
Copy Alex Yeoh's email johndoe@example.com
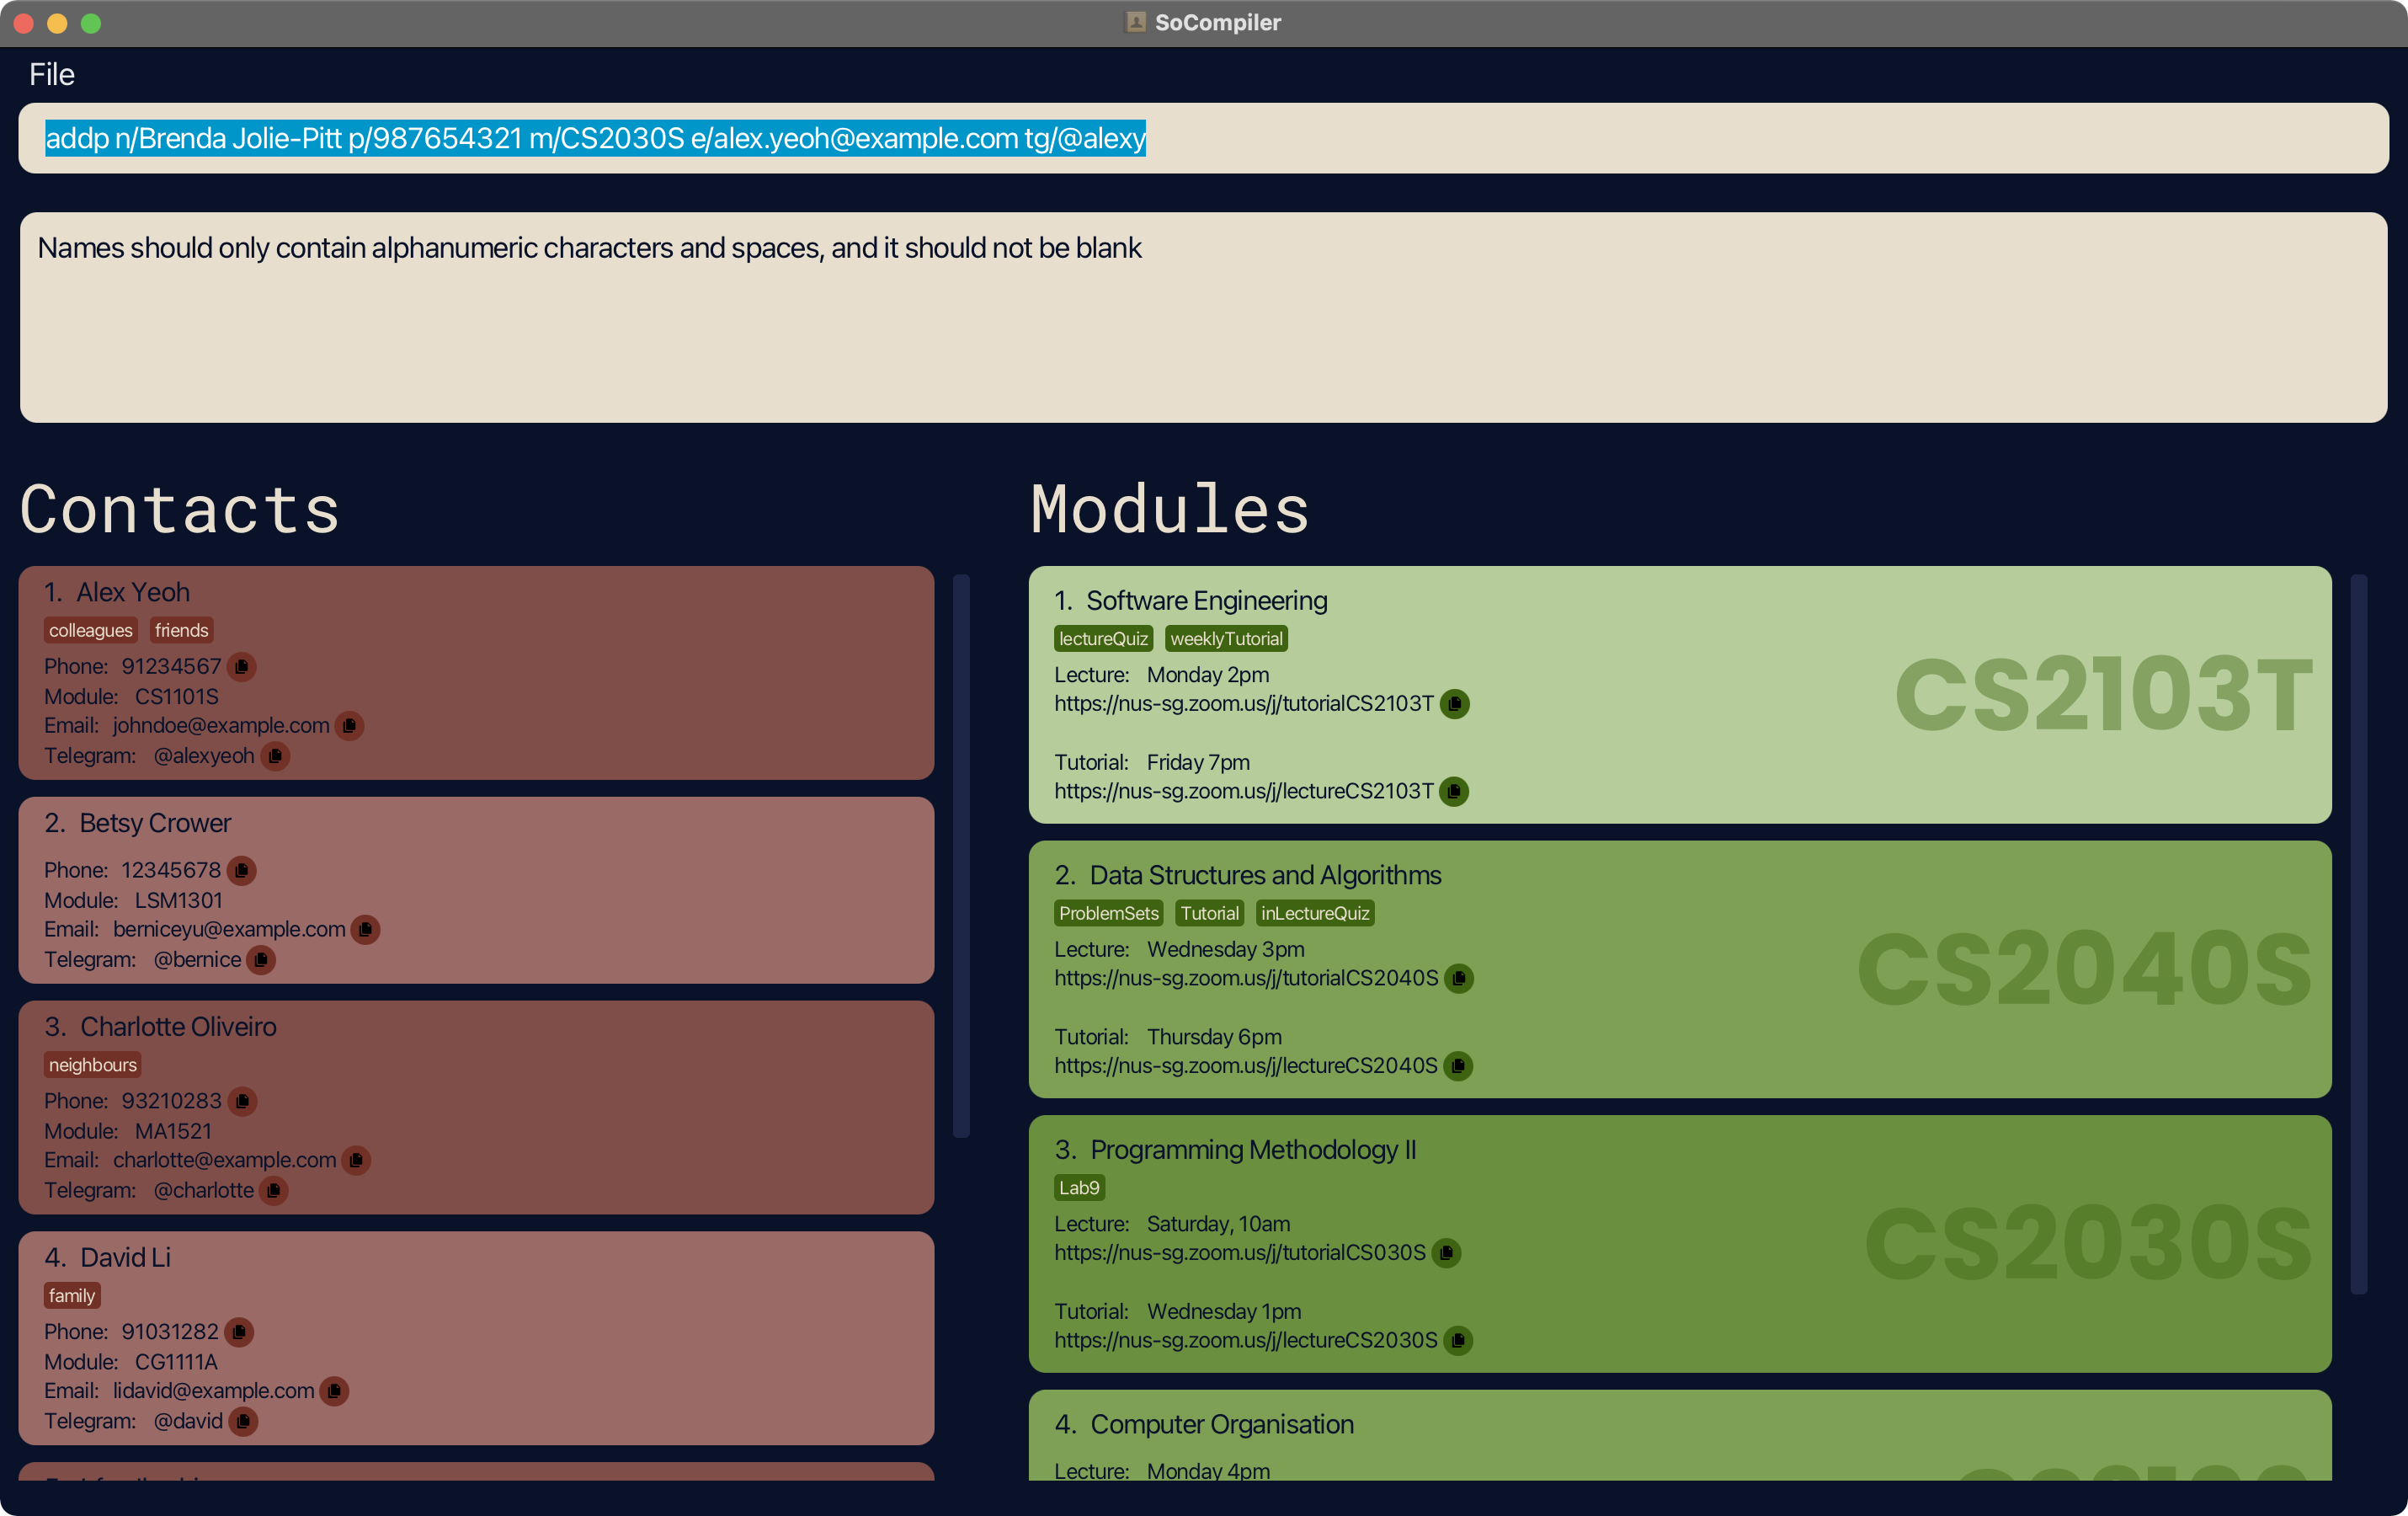[349, 725]
